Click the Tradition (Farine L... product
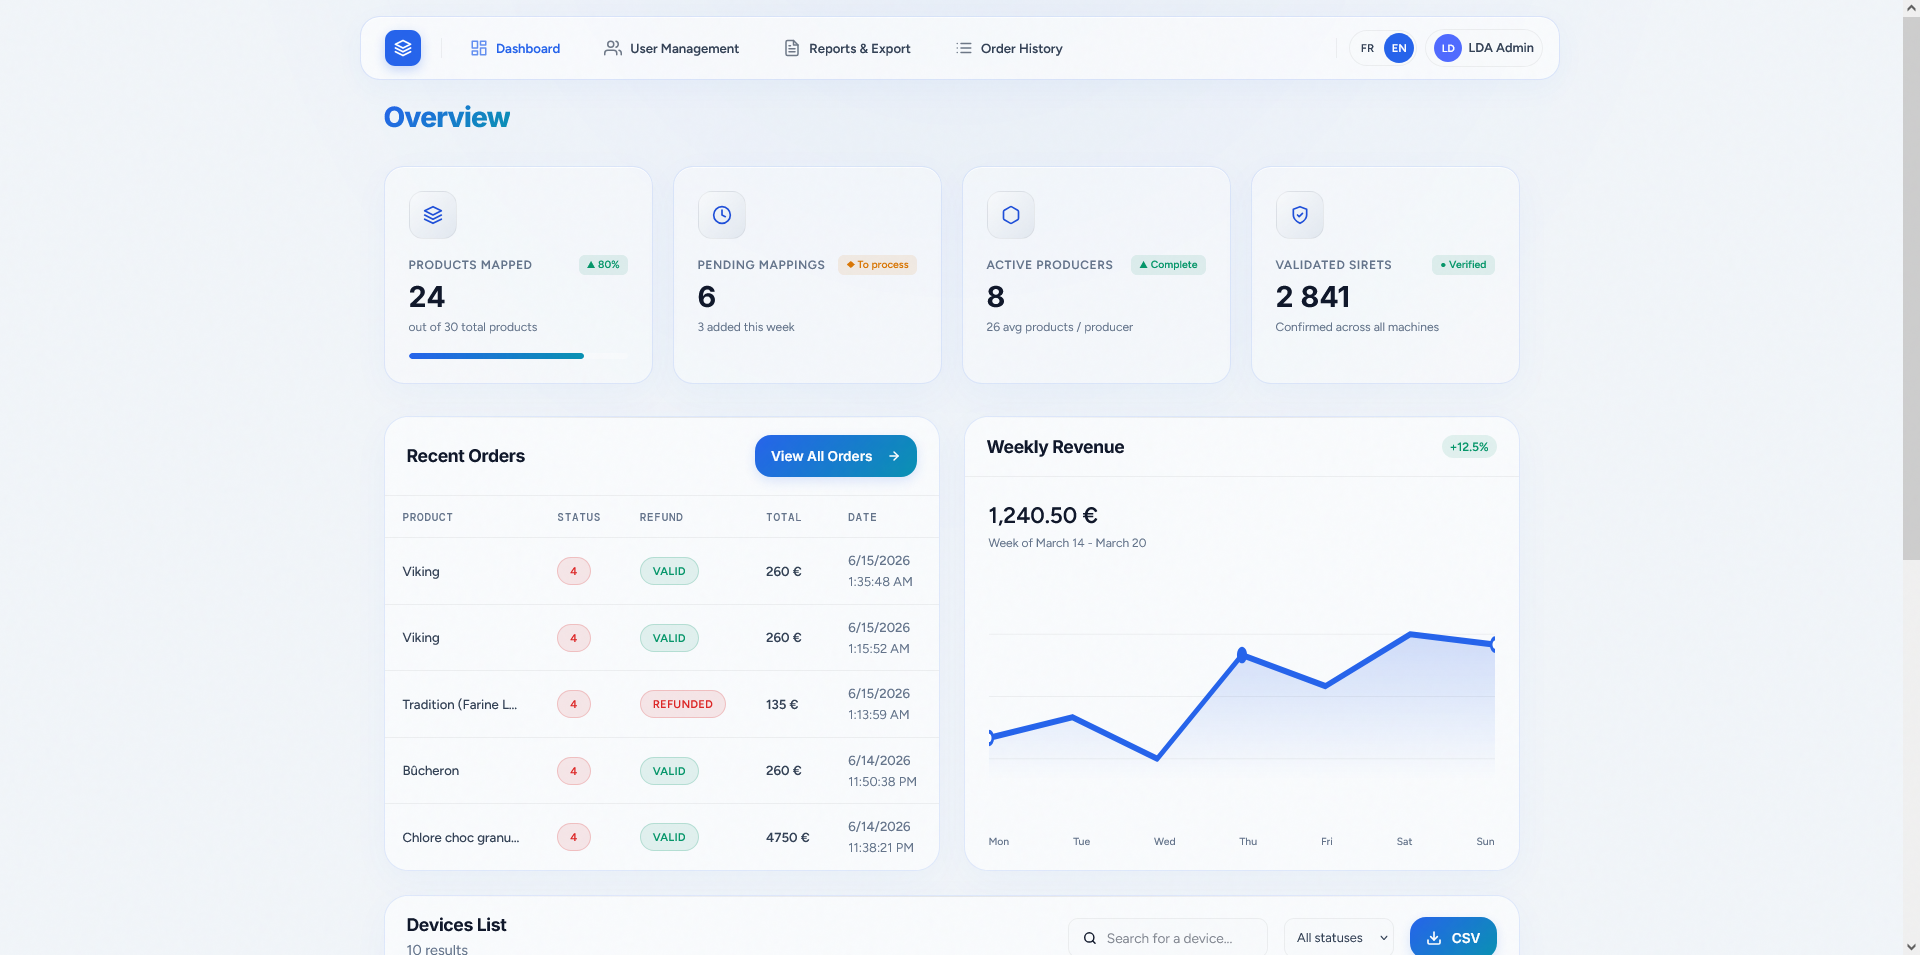The width and height of the screenshot is (1920, 955). click(x=460, y=704)
